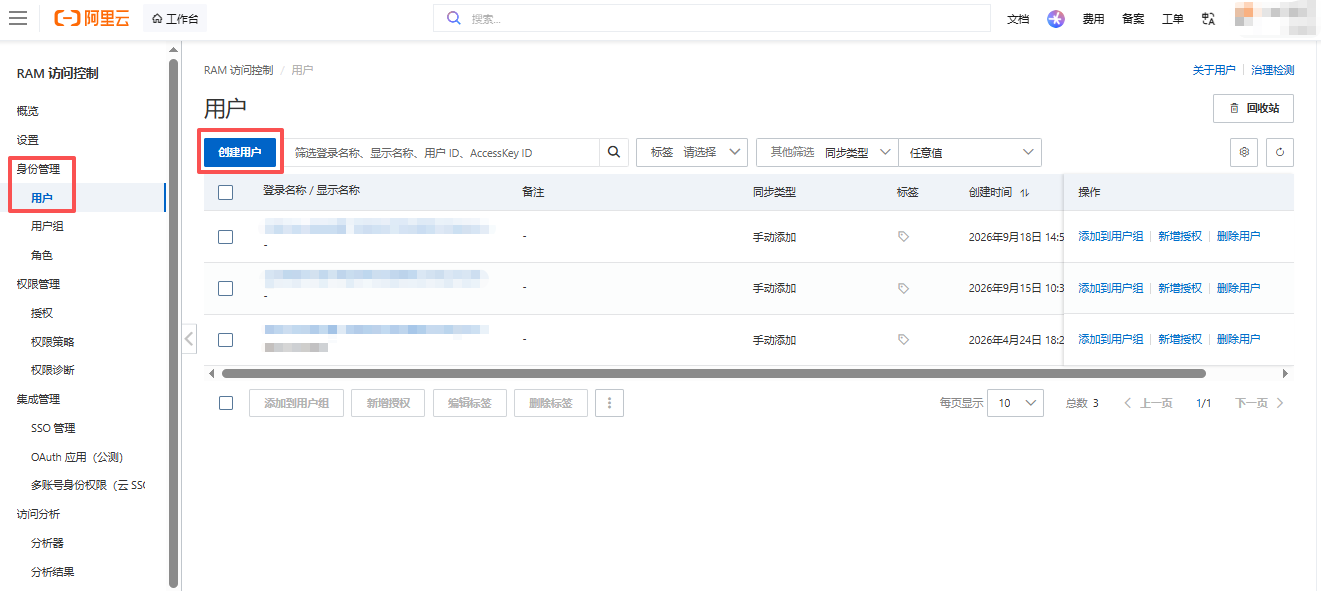Viewport: 1321px width, 591px height.
Task: Select 用户组 in the sidebar
Action: click(x=47, y=227)
